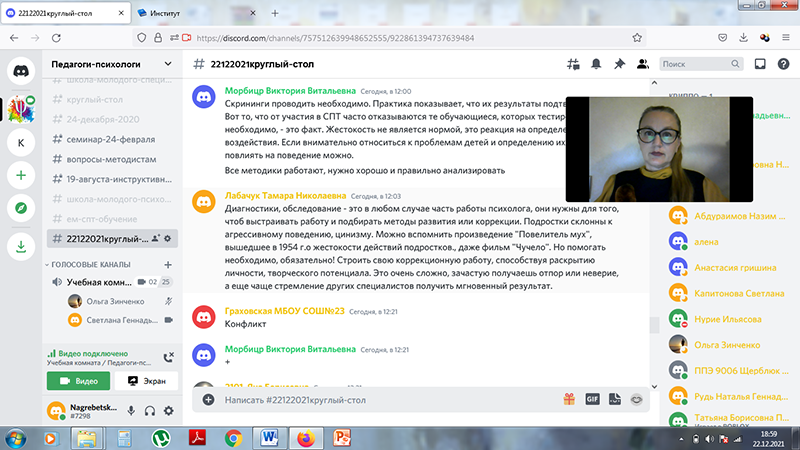Screen dimensions: 800x450
Task: Create voice channel plus icon
Action: coord(168,264)
